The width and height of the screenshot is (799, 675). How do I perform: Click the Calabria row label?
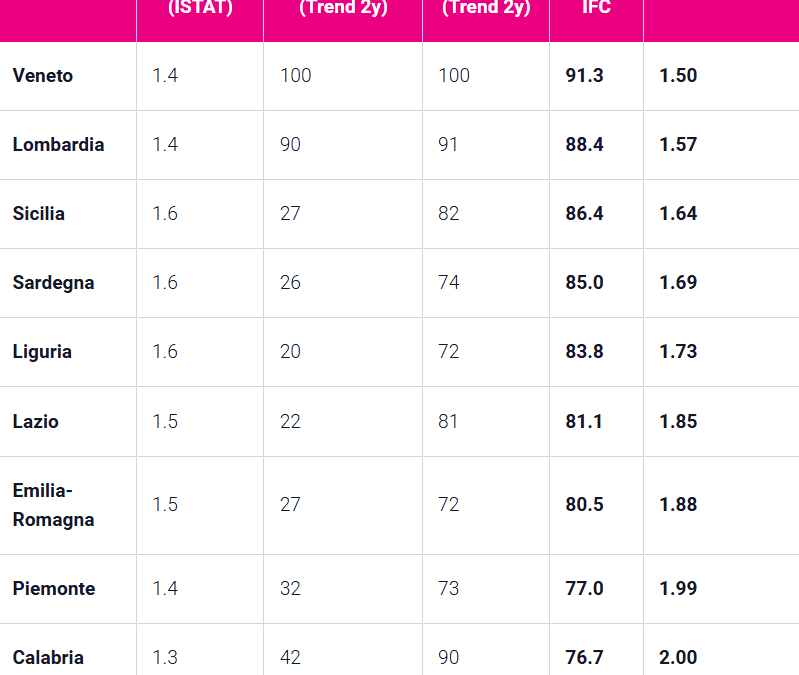(48, 658)
